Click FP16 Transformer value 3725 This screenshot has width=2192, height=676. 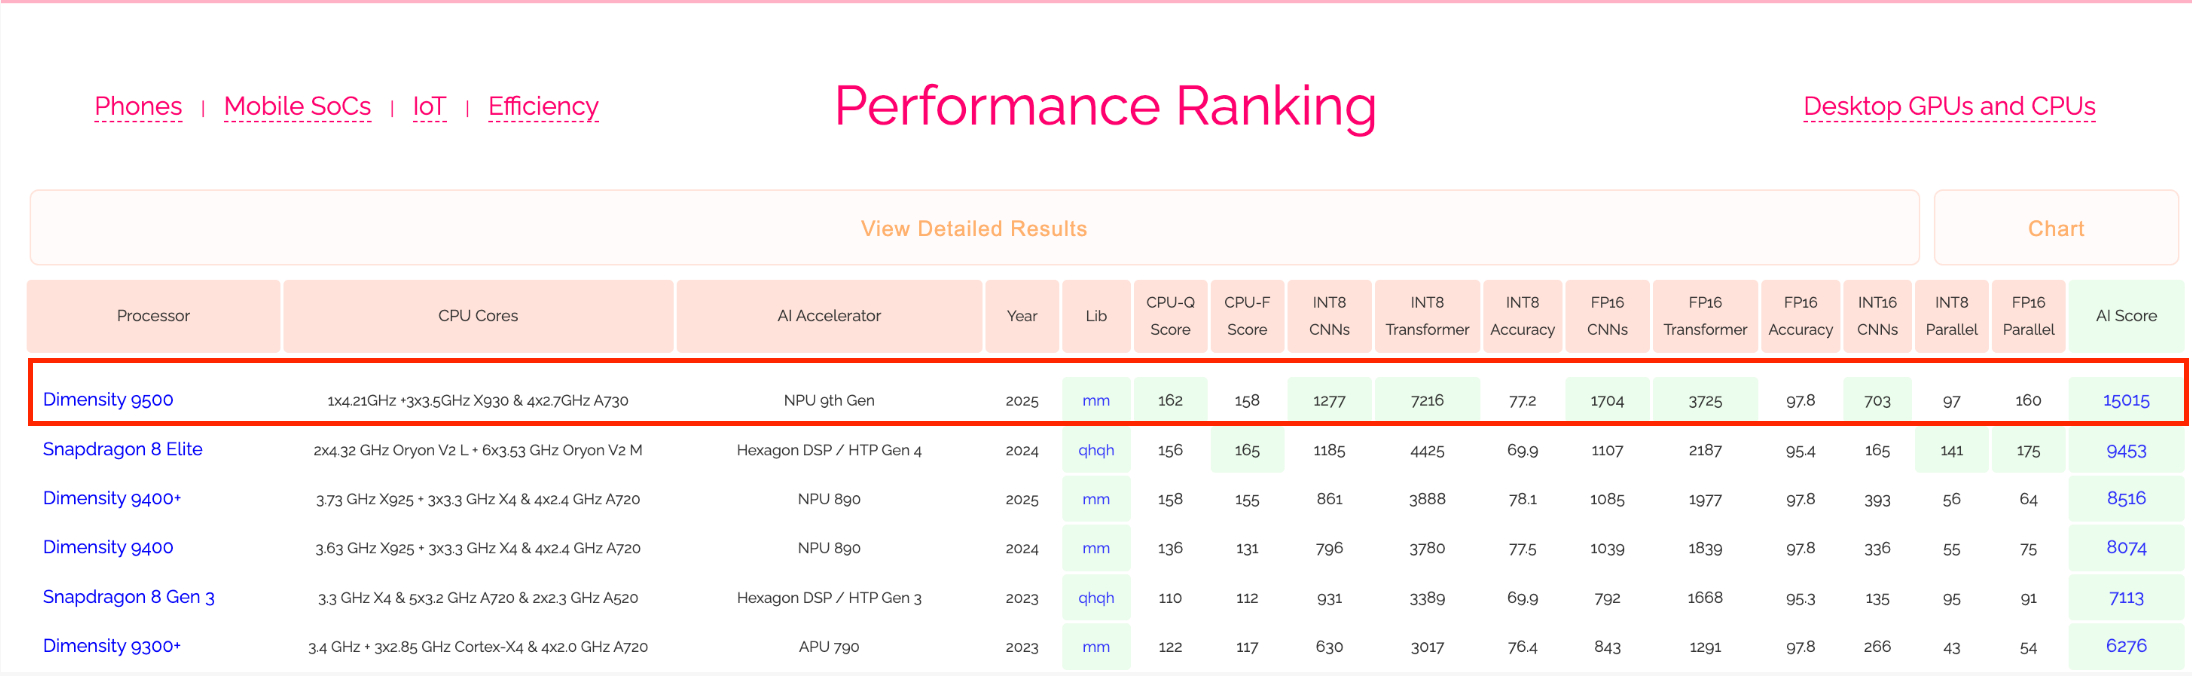tap(1705, 400)
